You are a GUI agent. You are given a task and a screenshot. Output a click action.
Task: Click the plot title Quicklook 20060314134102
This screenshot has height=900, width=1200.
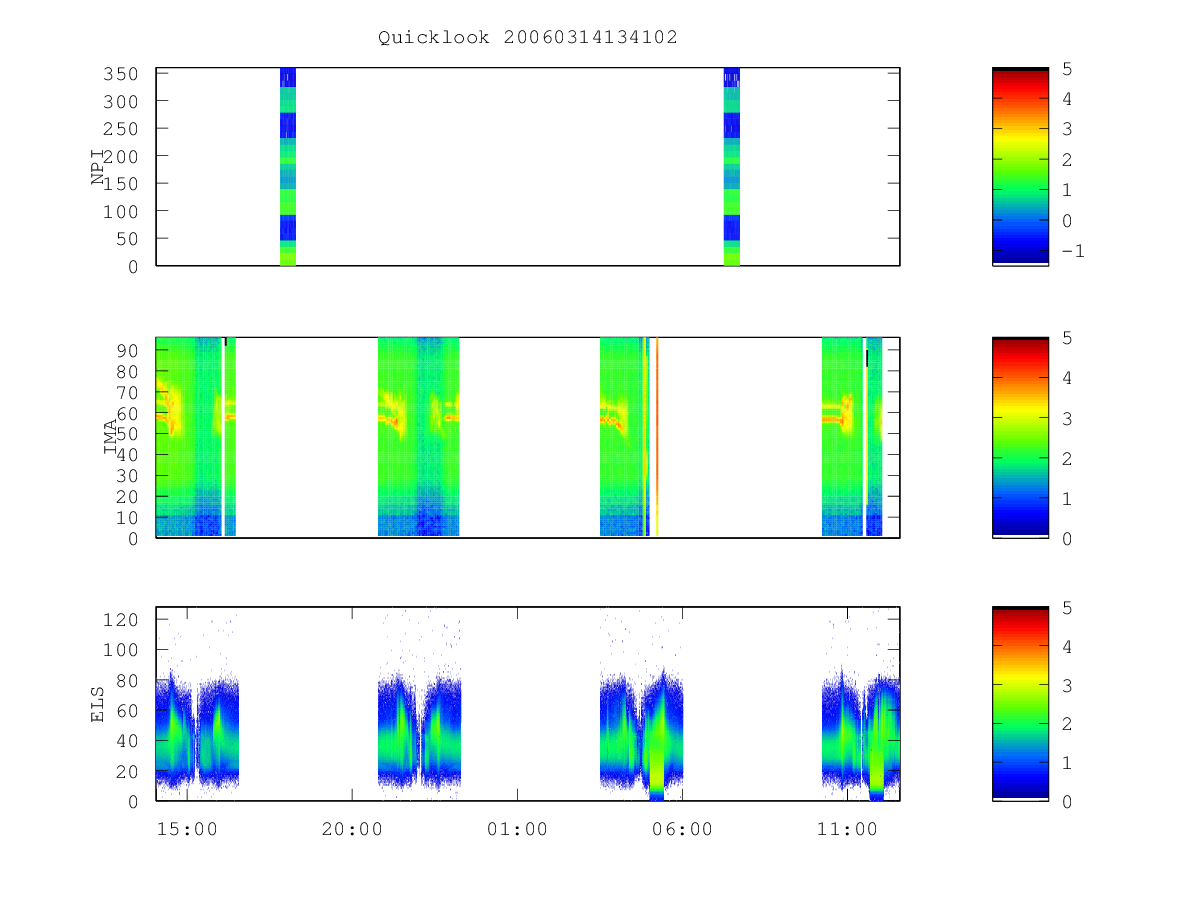point(528,38)
